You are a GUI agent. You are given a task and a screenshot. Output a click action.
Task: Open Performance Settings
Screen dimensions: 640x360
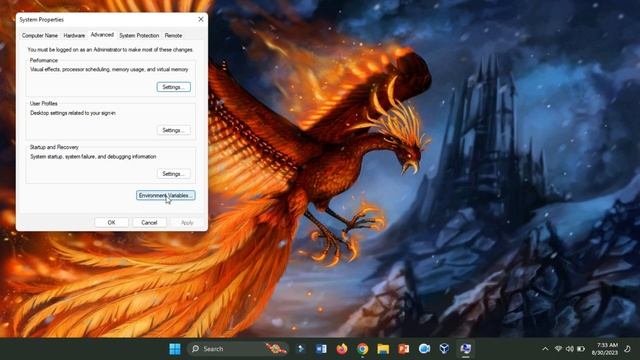173,87
